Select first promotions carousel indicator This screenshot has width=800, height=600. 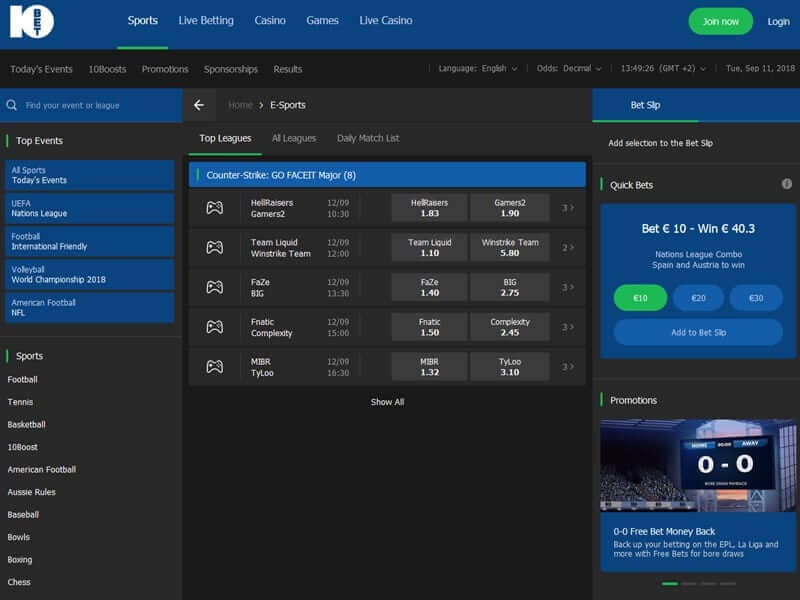point(670,584)
